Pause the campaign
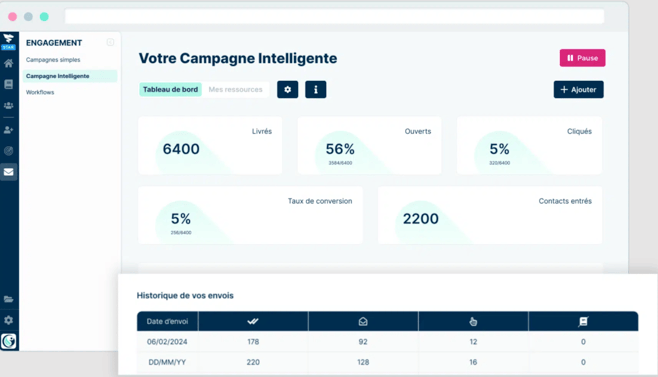This screenshot has height=377, width=658. (x=582, y=58)
